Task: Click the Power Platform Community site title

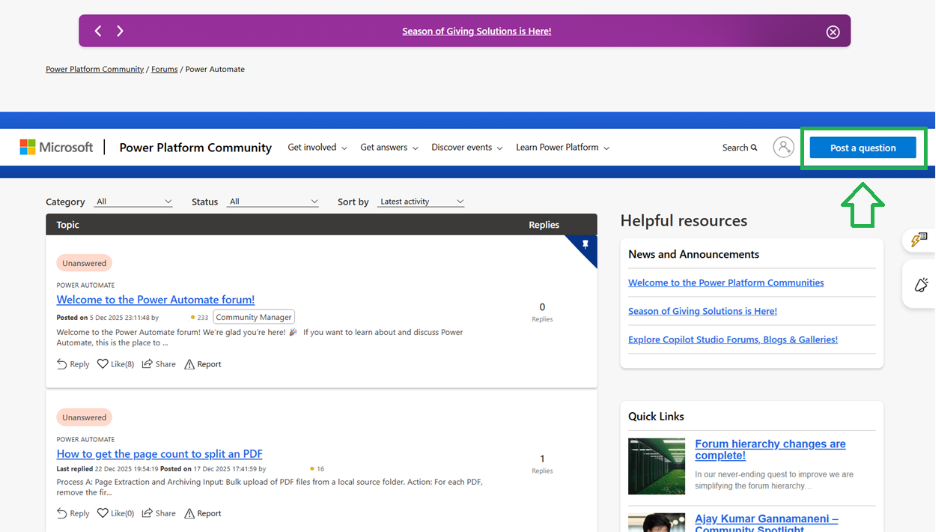Action: point(195,147)
